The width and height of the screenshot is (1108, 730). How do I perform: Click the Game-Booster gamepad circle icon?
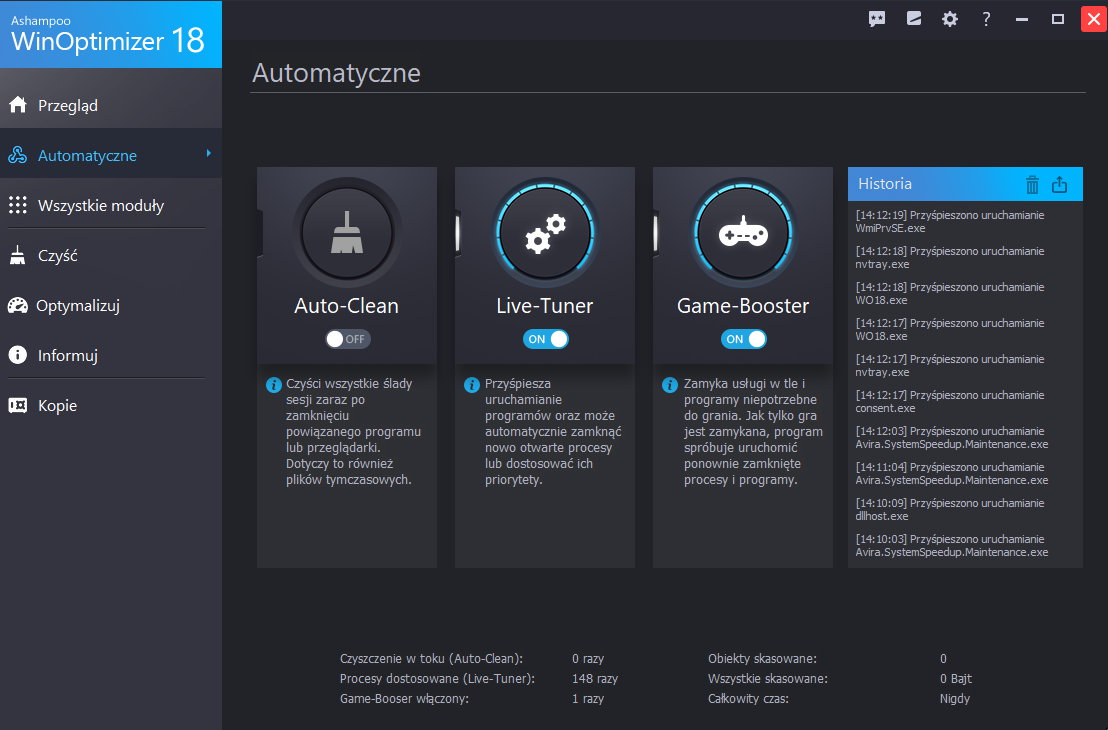pos(743,233)
